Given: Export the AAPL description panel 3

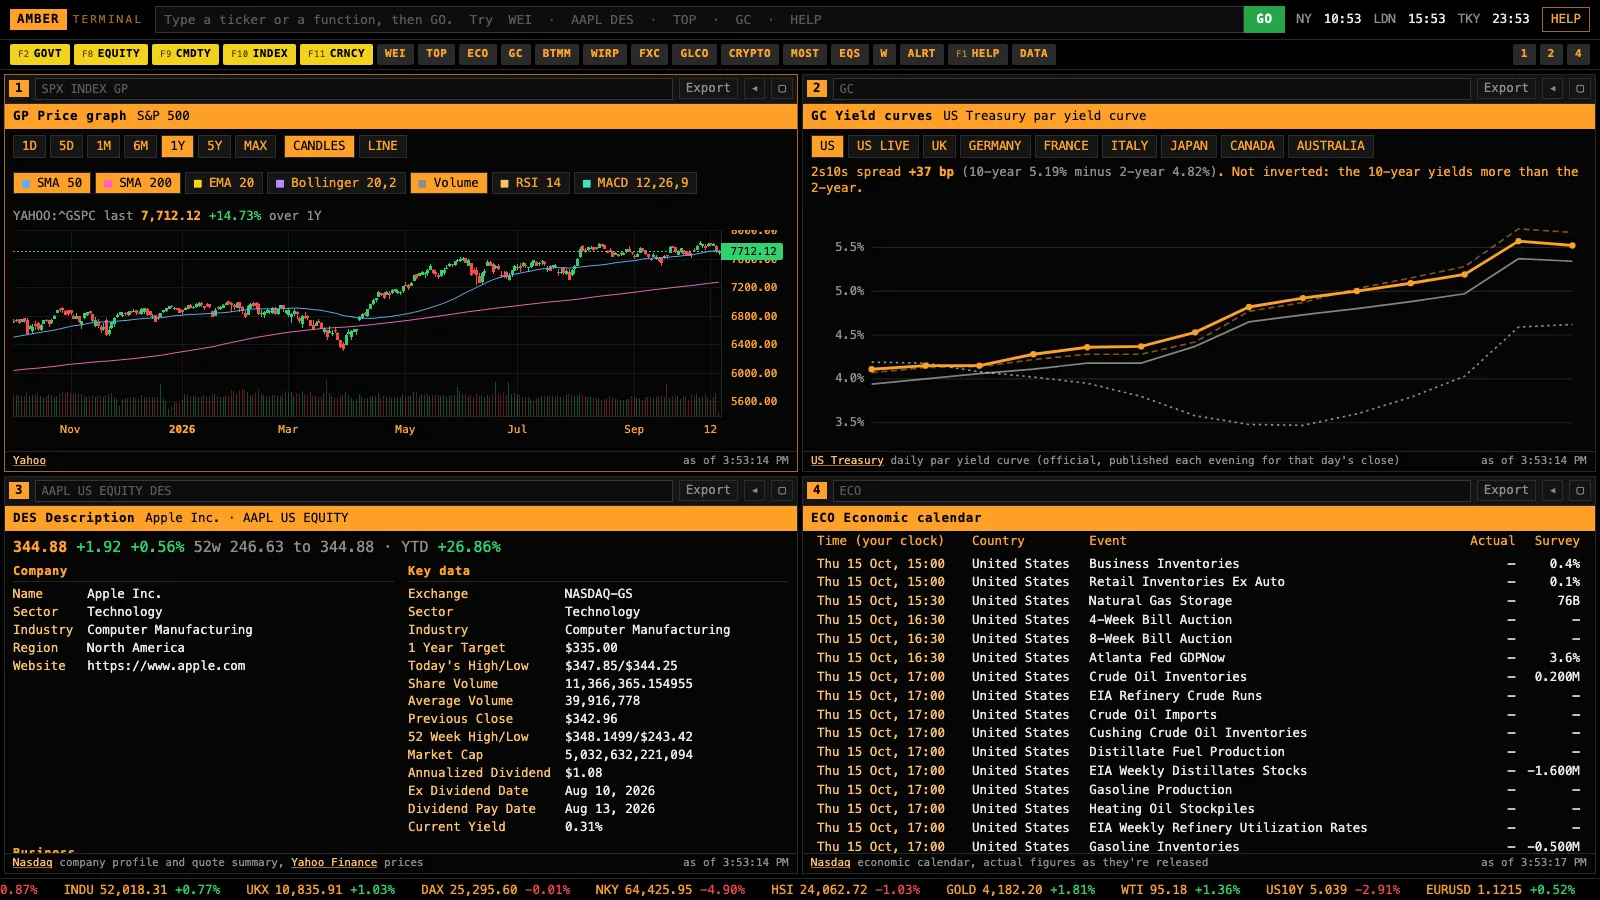Looking at the screenshot, I should point(708,490).
